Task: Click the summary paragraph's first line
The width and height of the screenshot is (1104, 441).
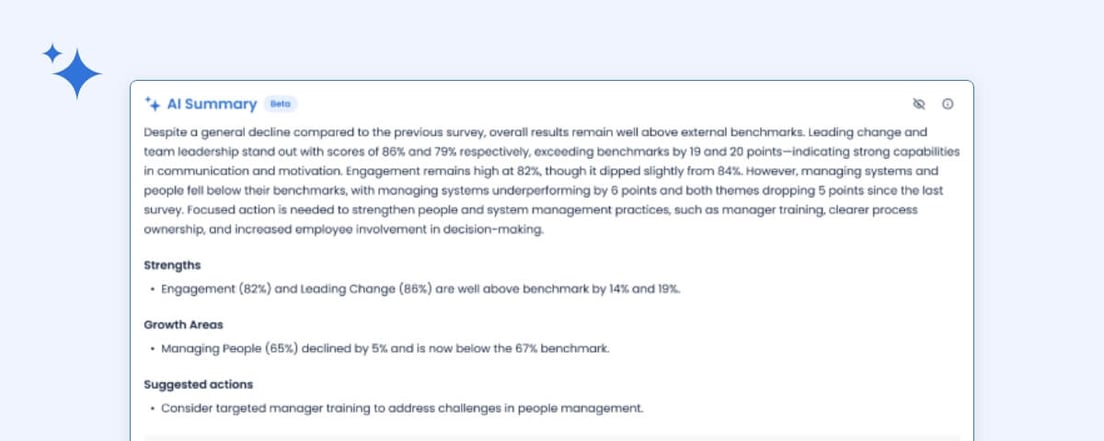Action: click(x=536, y=132)
